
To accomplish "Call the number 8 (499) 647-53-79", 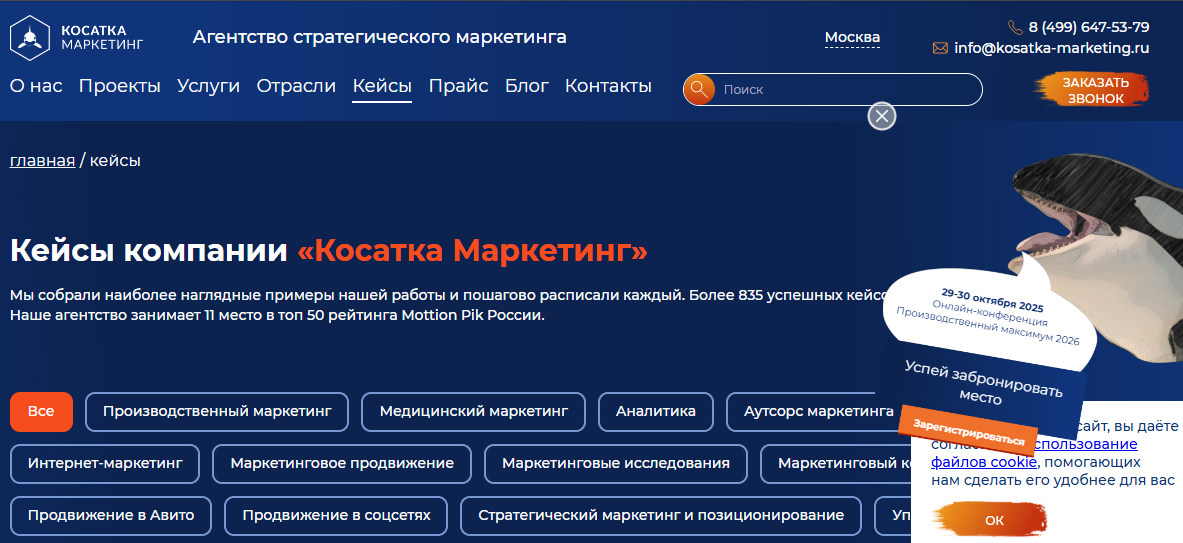I will tap(1089, 28).
